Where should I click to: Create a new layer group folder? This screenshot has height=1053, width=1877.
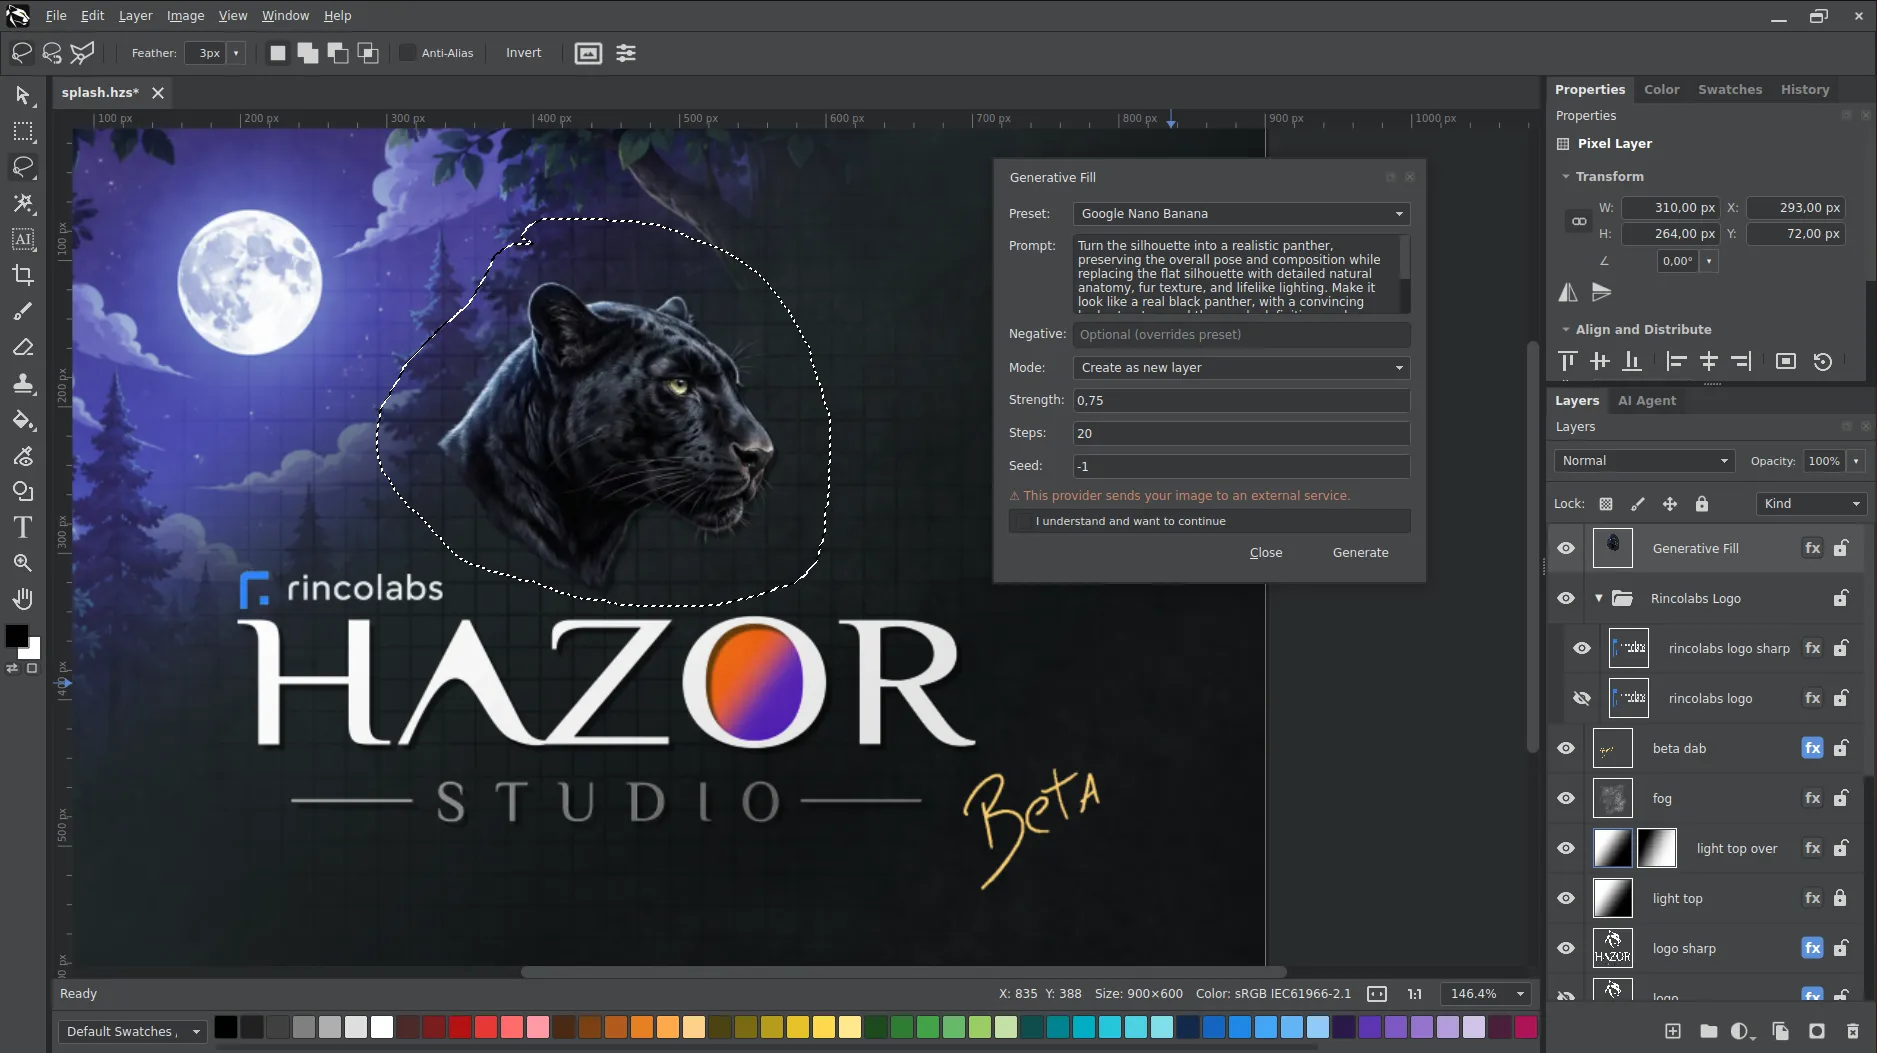[x=1708, y=1031]
